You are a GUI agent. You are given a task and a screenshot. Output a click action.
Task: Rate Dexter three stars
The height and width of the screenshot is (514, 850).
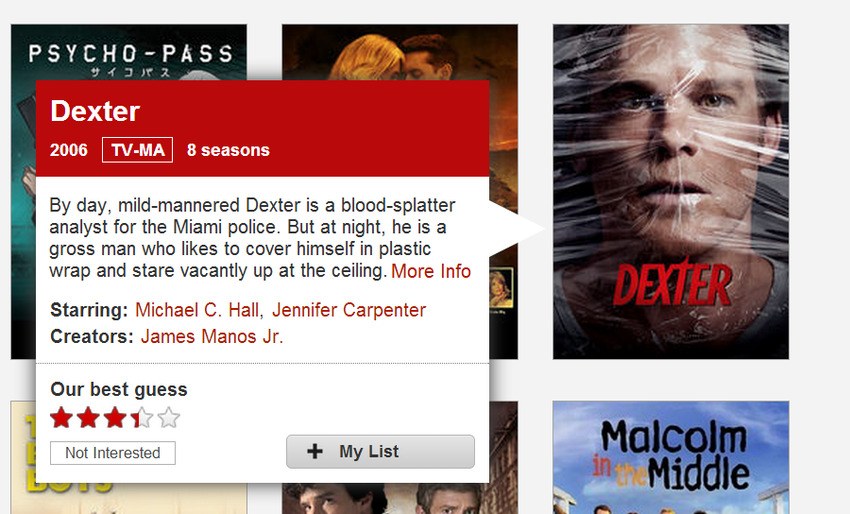[x=115, y=417]
